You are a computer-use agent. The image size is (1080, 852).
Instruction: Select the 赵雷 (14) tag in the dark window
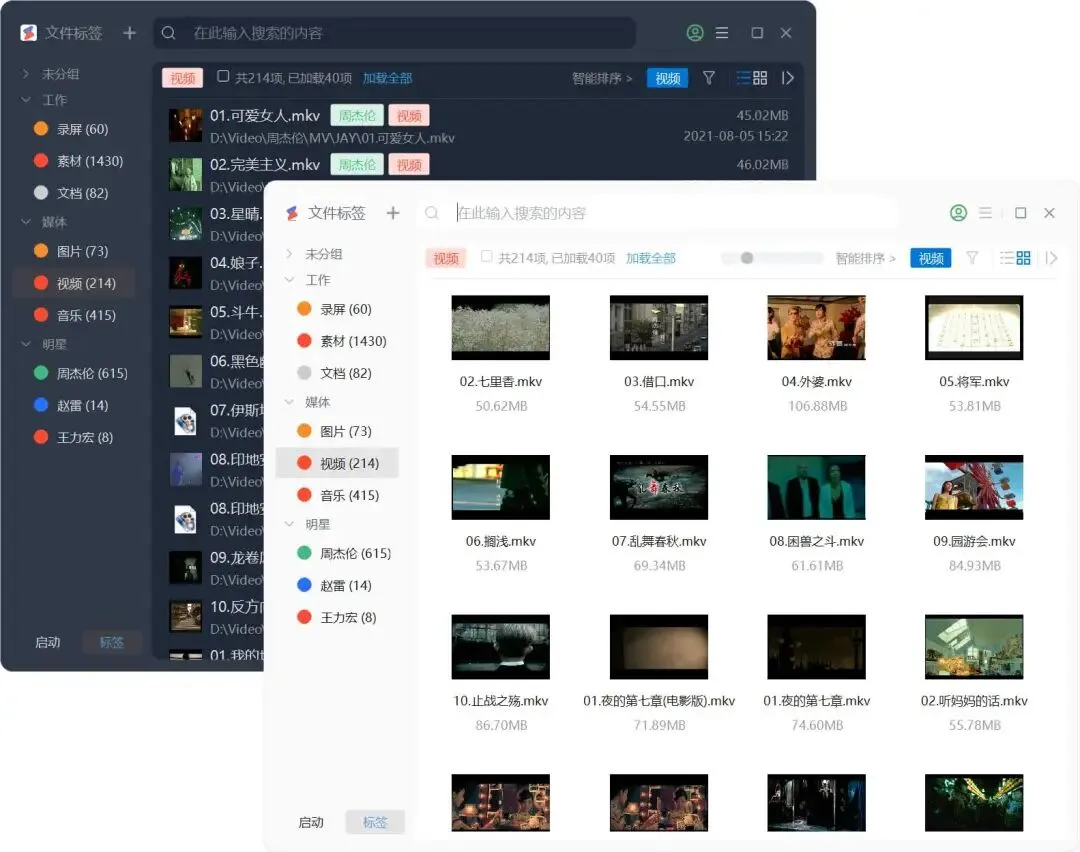click(74, 406)
